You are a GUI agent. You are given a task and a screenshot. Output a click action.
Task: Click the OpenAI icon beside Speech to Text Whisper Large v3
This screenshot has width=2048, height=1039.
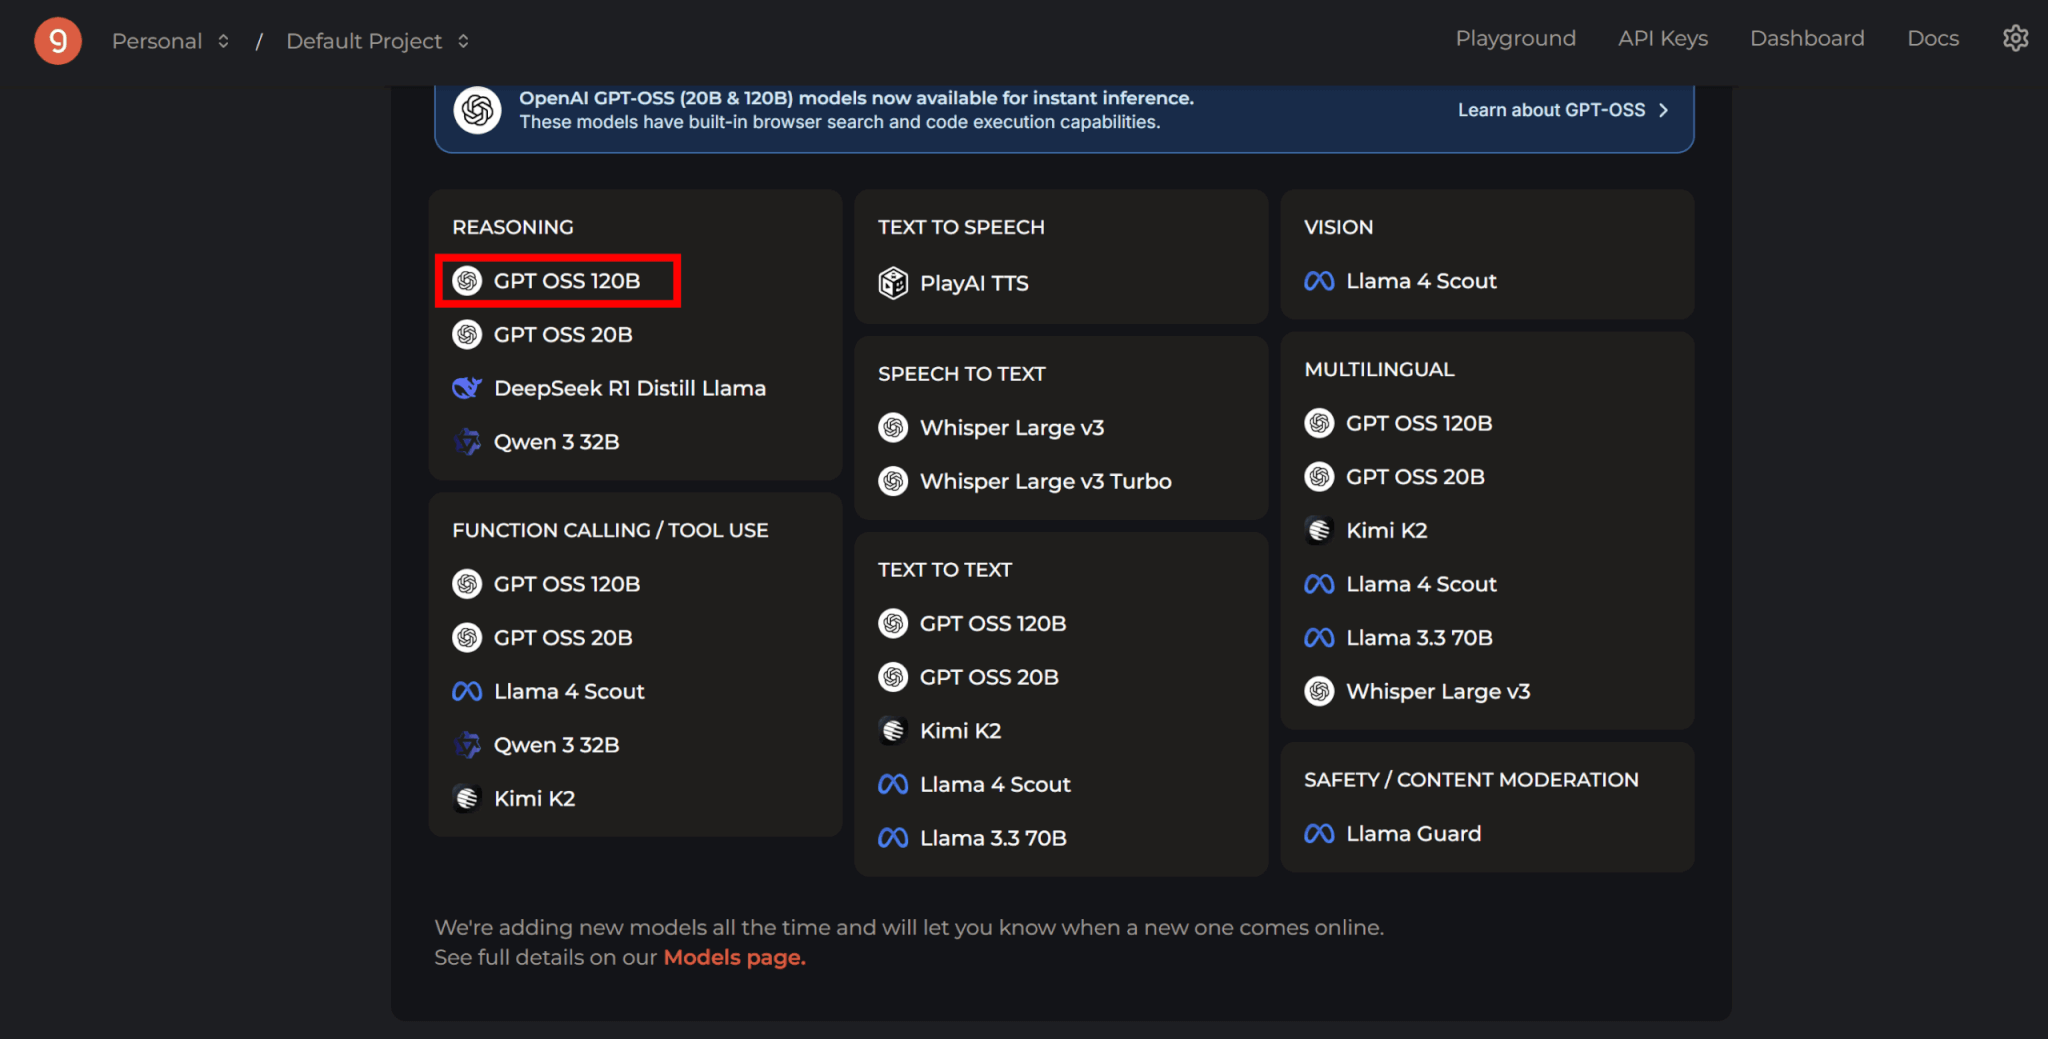[893, 427]
